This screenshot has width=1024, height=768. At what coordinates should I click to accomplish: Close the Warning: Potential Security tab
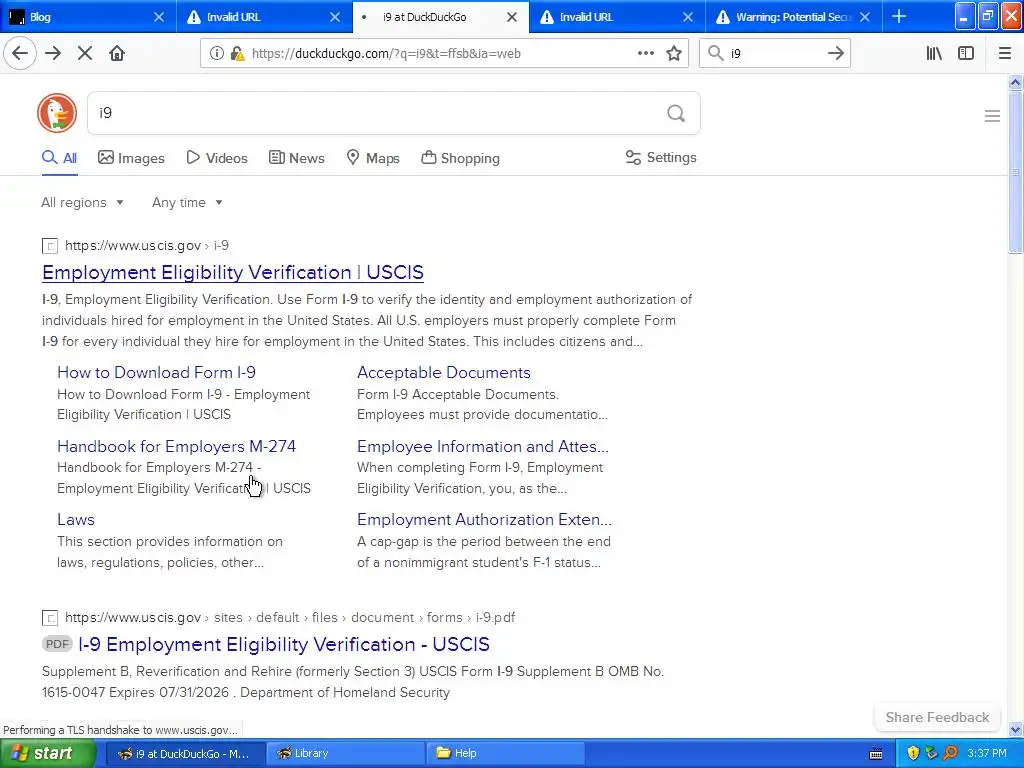pos(865,17)
